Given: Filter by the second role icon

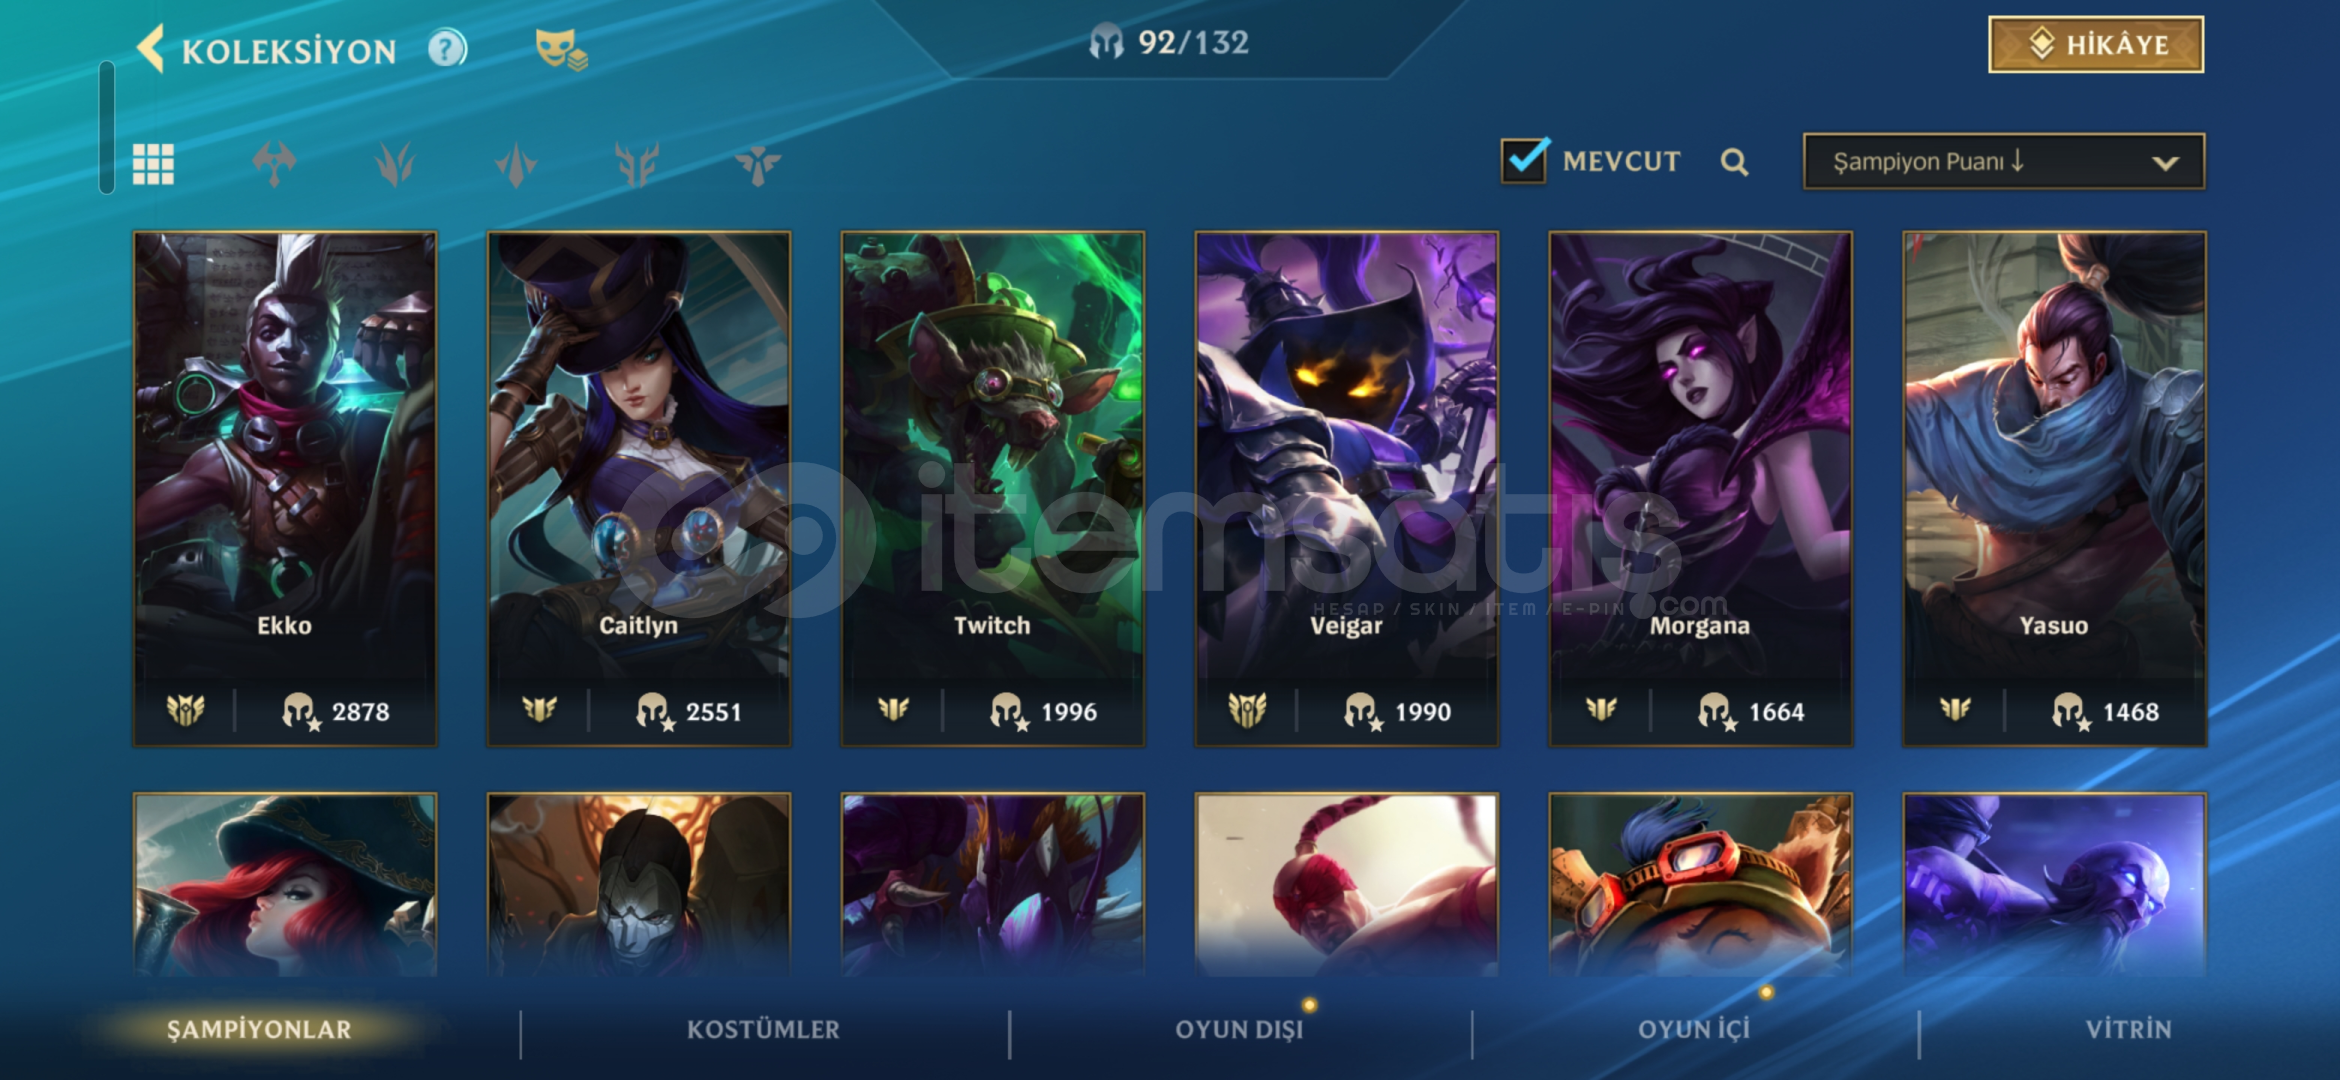Looking at the screenshot, I should tap(395, 163).
